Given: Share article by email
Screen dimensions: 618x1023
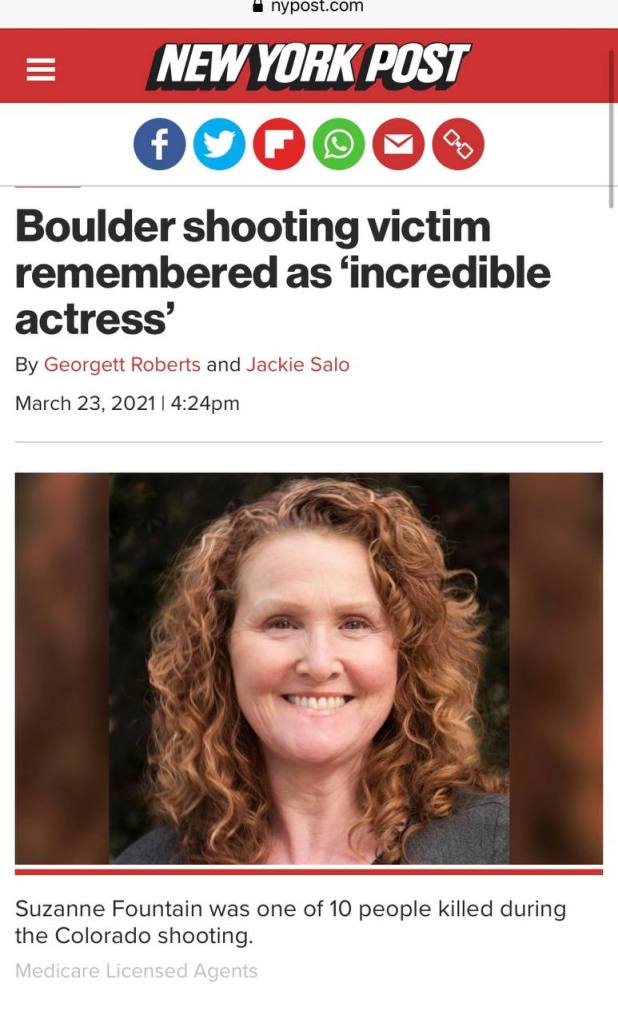Looking at the screenshot, I should 398,144.
